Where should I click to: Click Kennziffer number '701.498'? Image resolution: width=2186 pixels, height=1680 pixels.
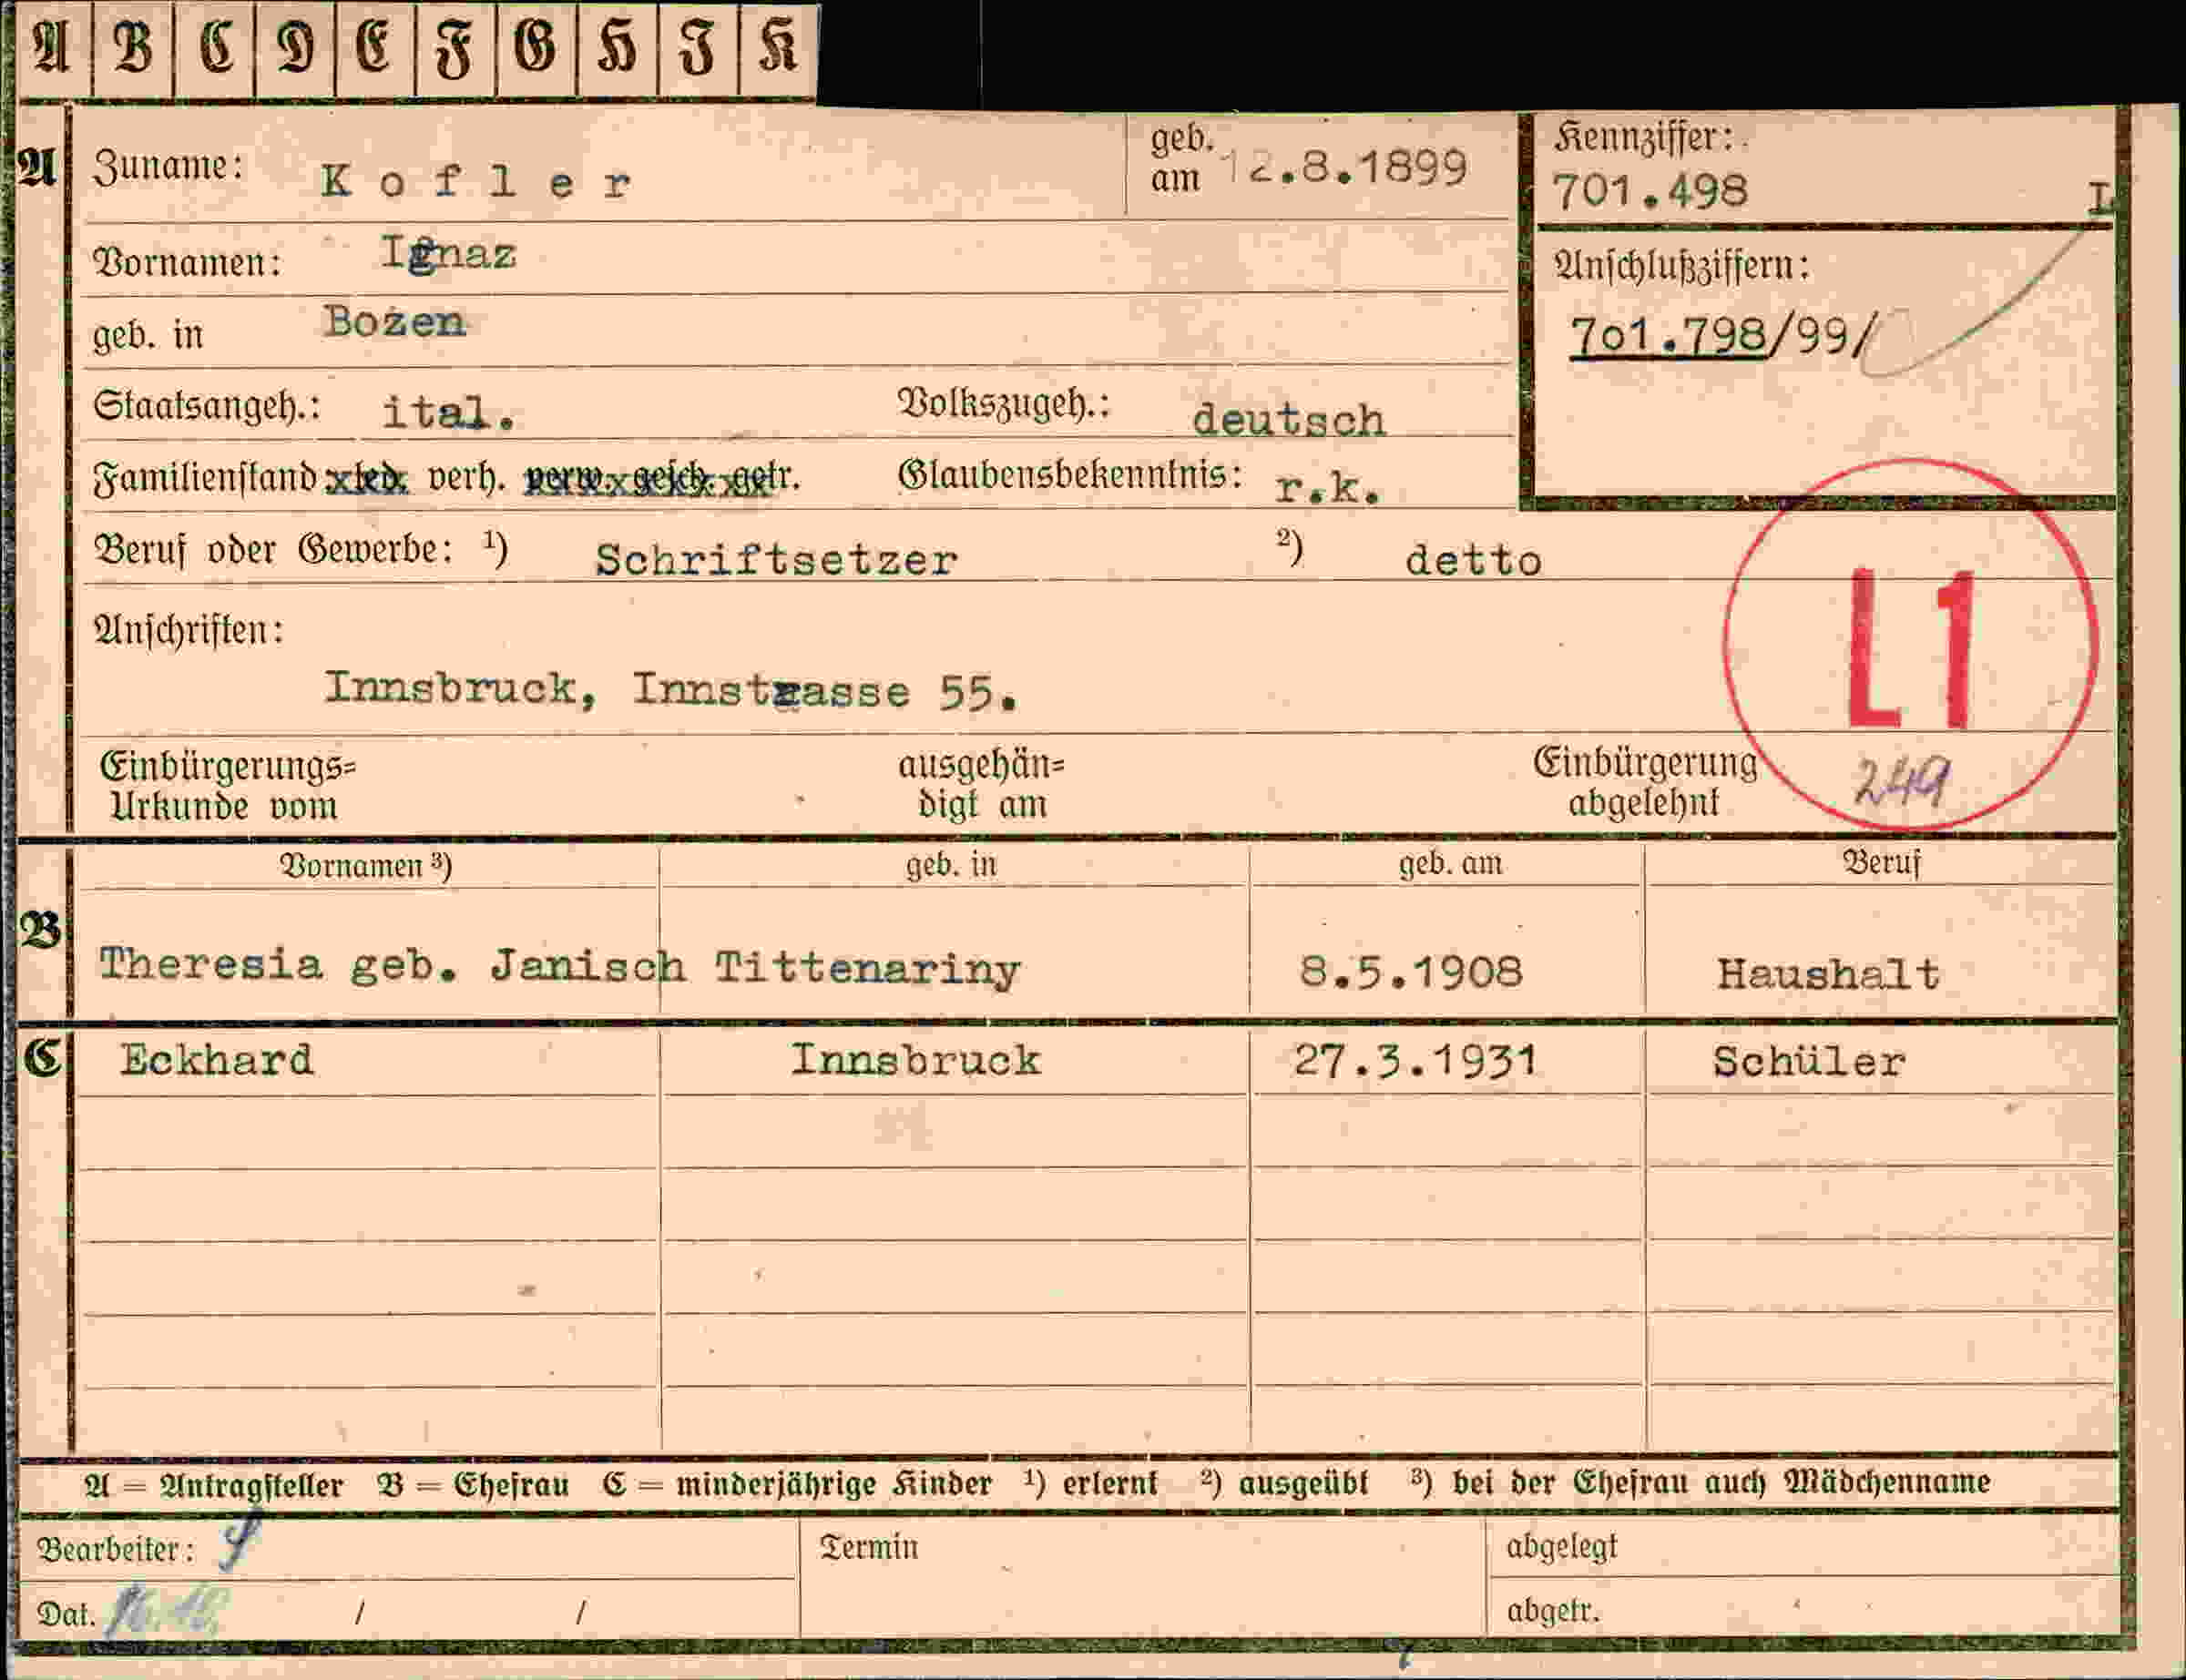(x=1650, y=190)
